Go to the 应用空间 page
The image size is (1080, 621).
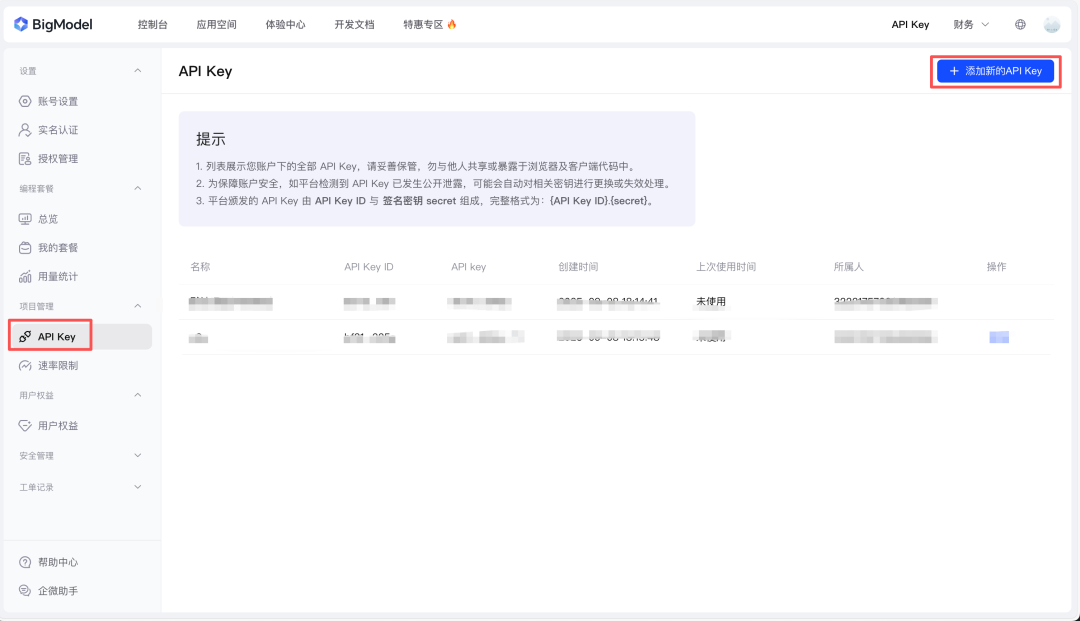[x=216, y=24]
